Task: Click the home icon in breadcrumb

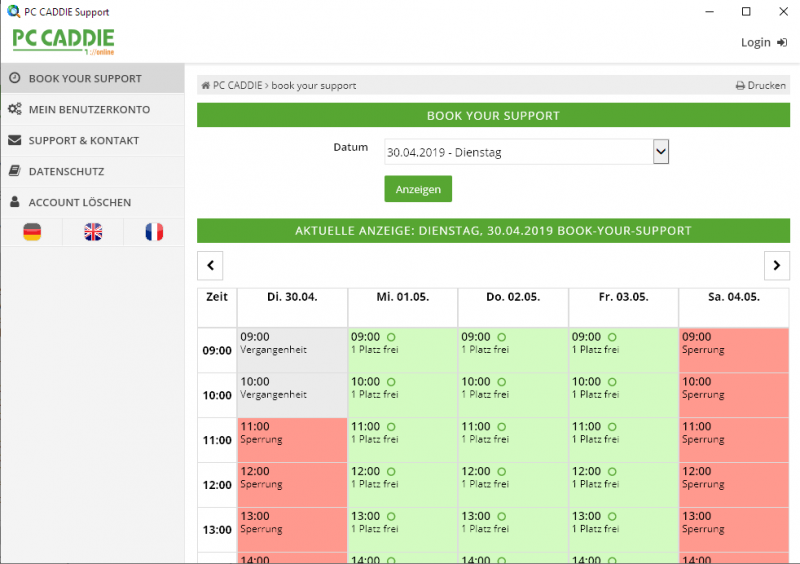Action: point(205,85)
